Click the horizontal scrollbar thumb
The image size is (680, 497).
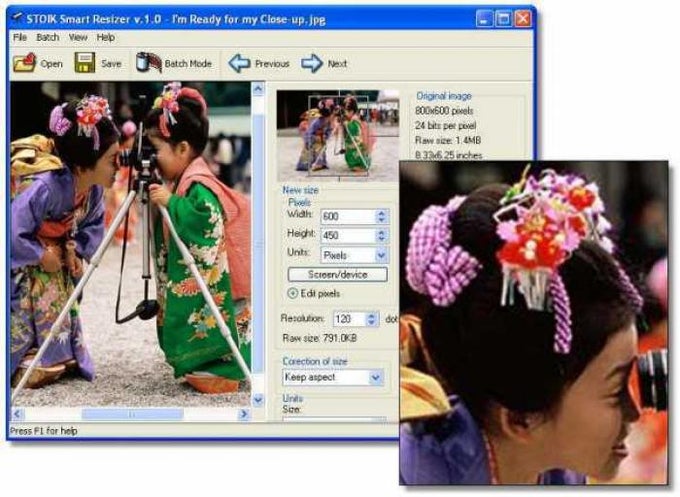132,414
